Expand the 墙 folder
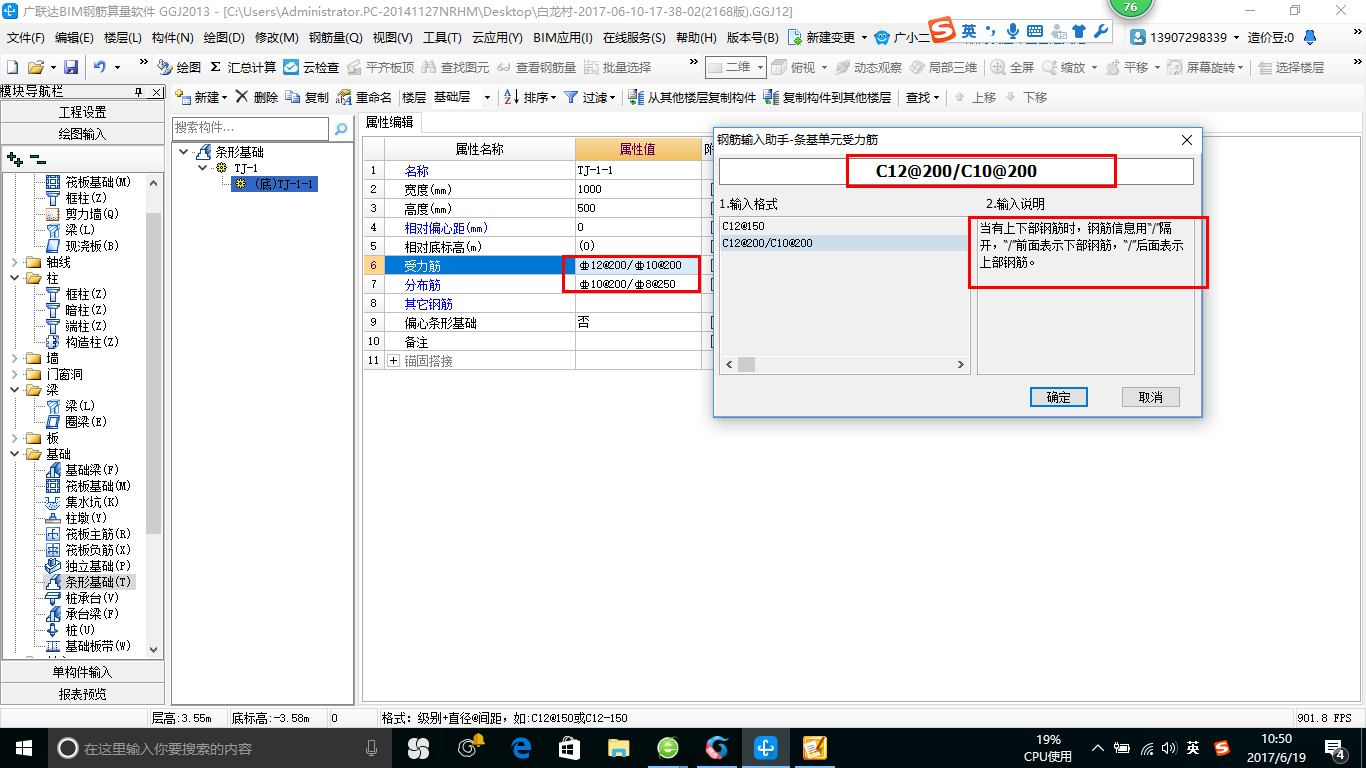The width and height of the screenshot is (1366, 768). (x=14, y=358)
